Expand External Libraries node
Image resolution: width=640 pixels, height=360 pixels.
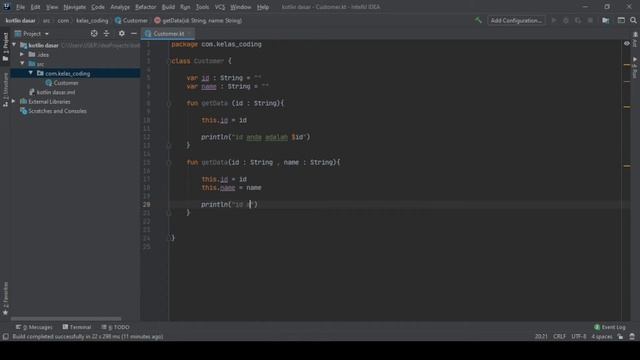pos(14,101)
